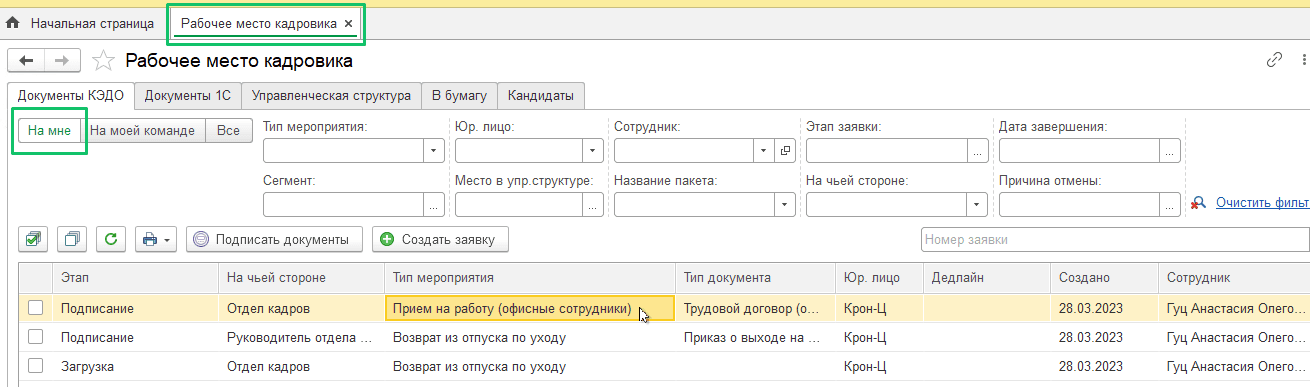This screenshot has width=1310, height=387.
Task: Expand the На чьей стороне dropdown
Action: pos(976,204)
